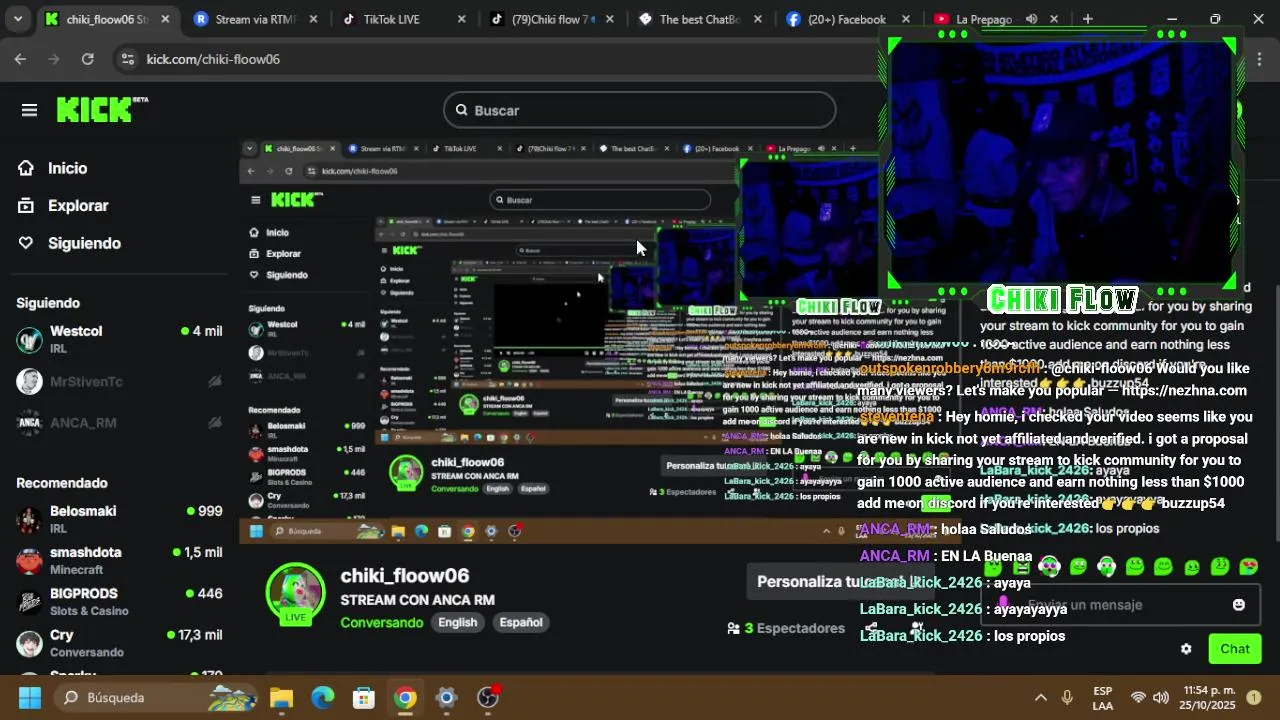Go to Inicio page

pyautogui.click(x=67, y=168)
